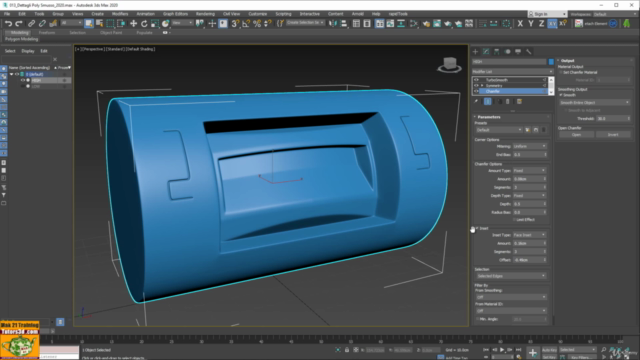This screenshot has width=640, height=360.
Task: Select the Rectangular Selection Region icon
Action: coord(110,24)
